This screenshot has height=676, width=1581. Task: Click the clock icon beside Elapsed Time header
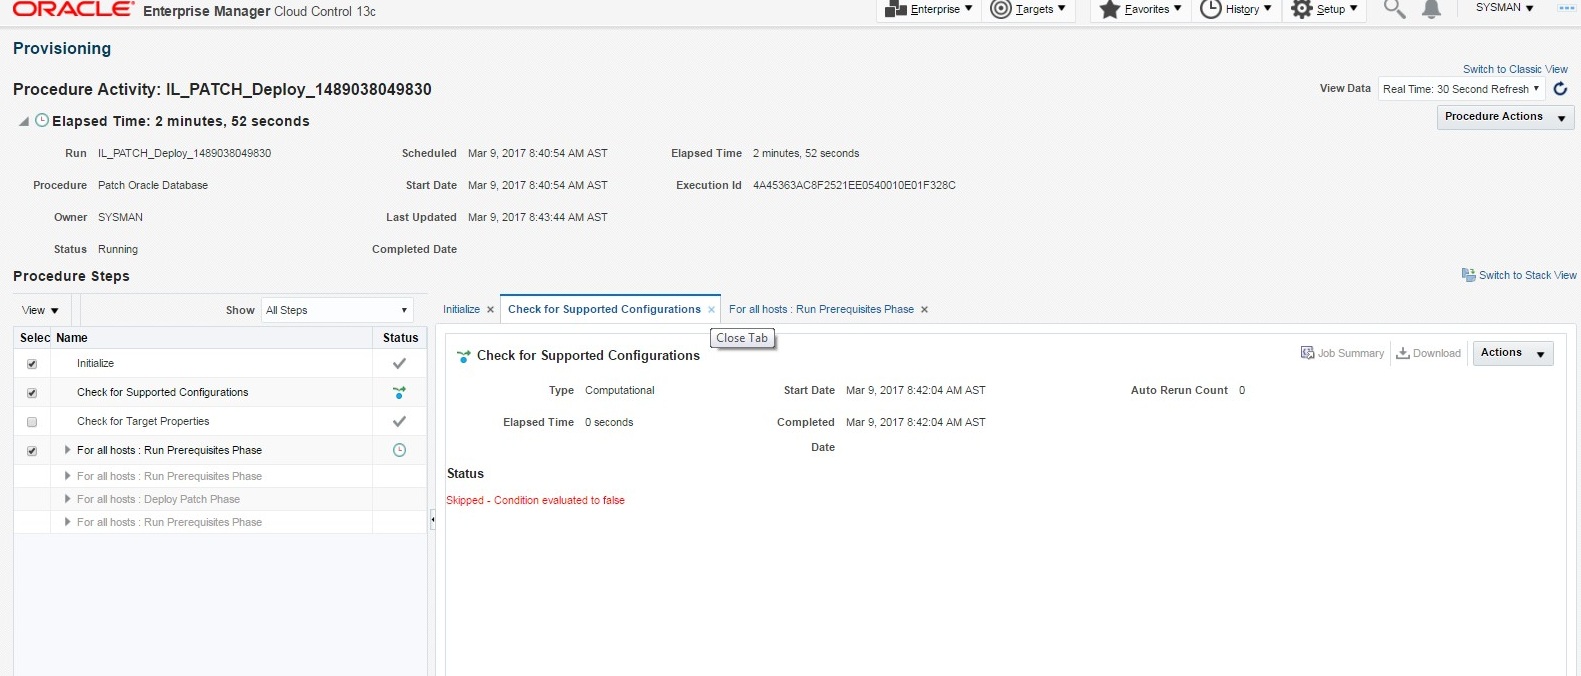pyautogui.click(x=42, y=120)
